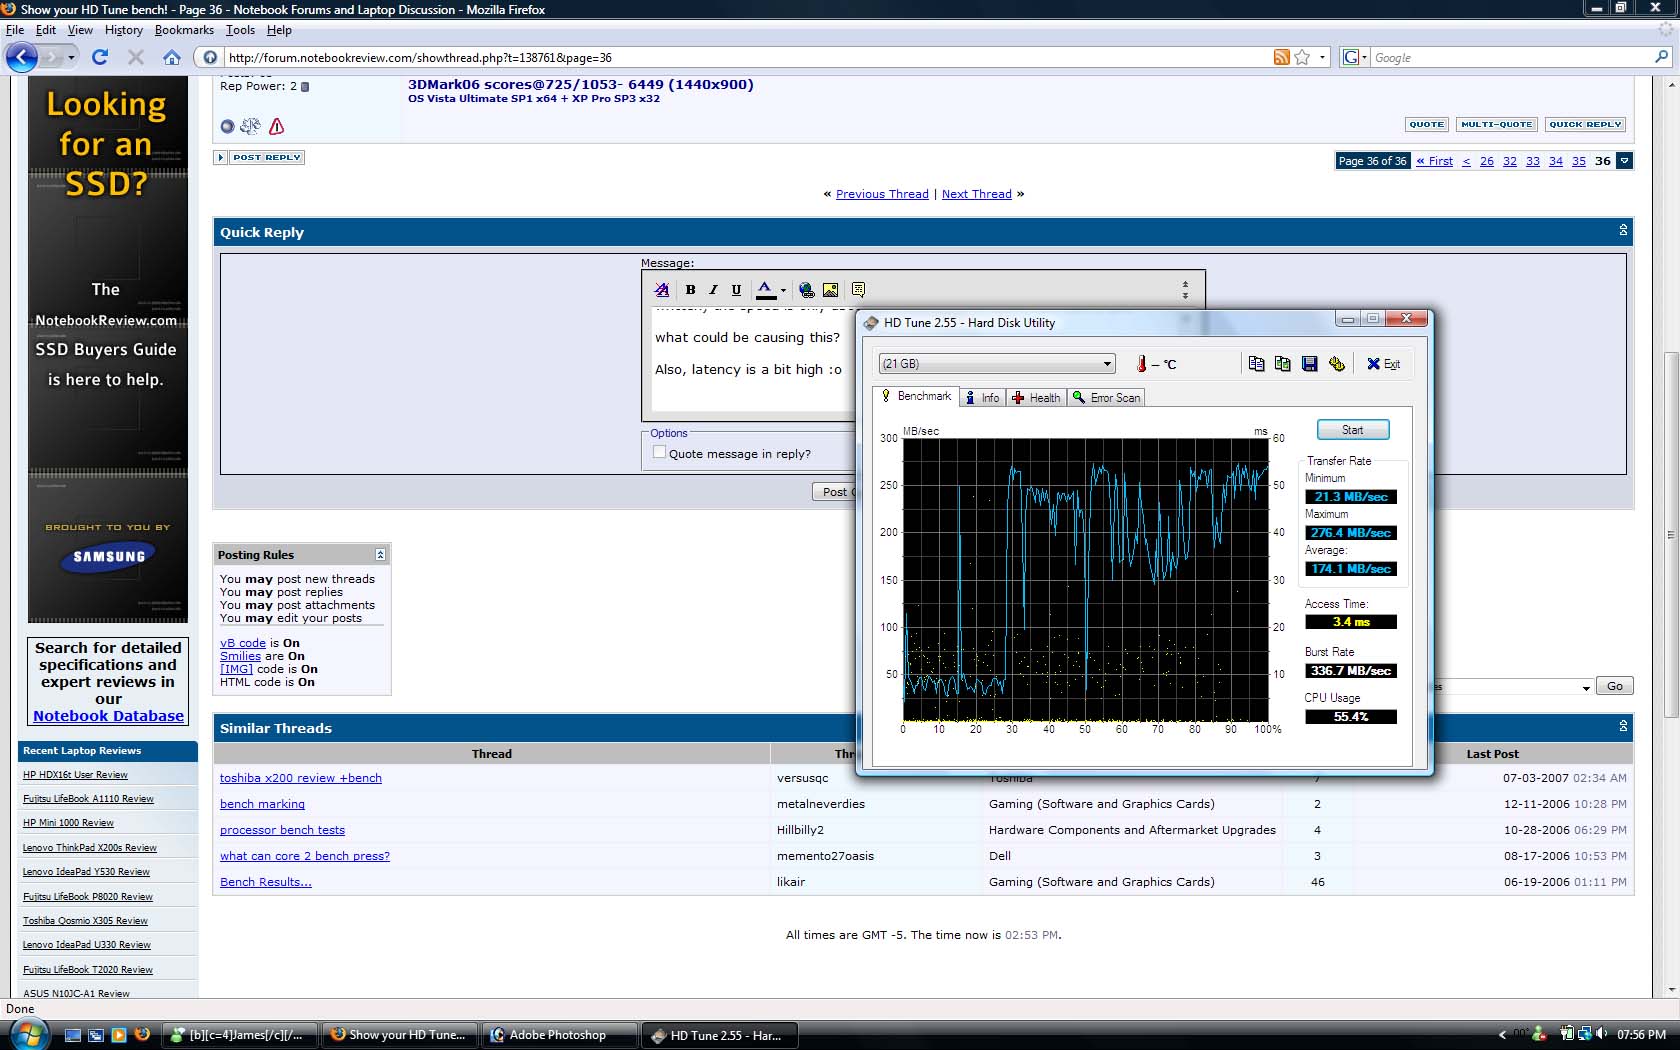Click the QUOTE button on the post

coord(1426,125)
